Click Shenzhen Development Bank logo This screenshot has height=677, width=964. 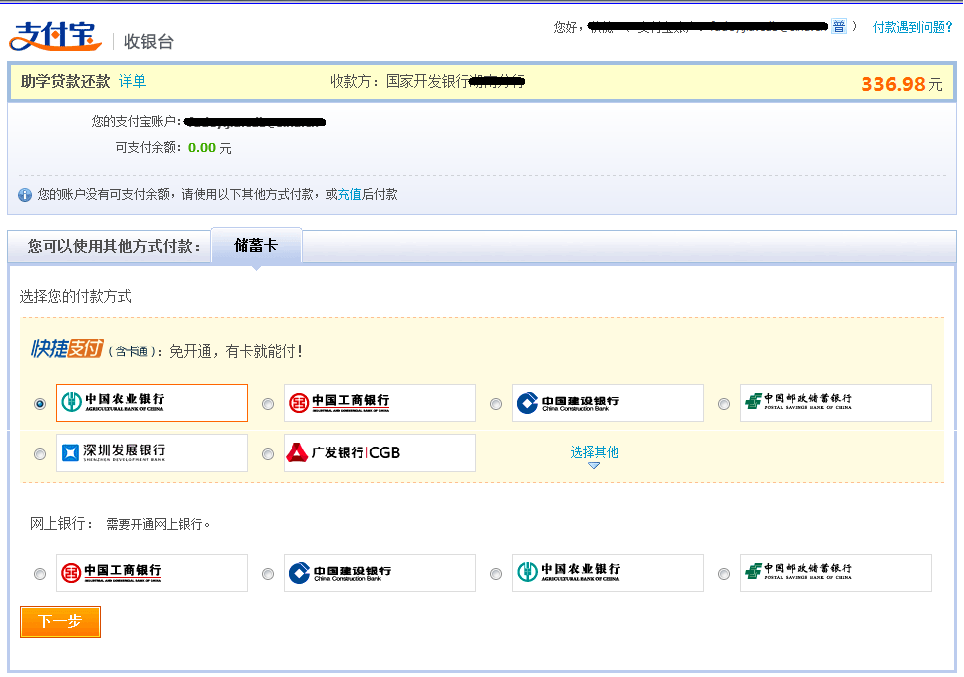[151, 453]
